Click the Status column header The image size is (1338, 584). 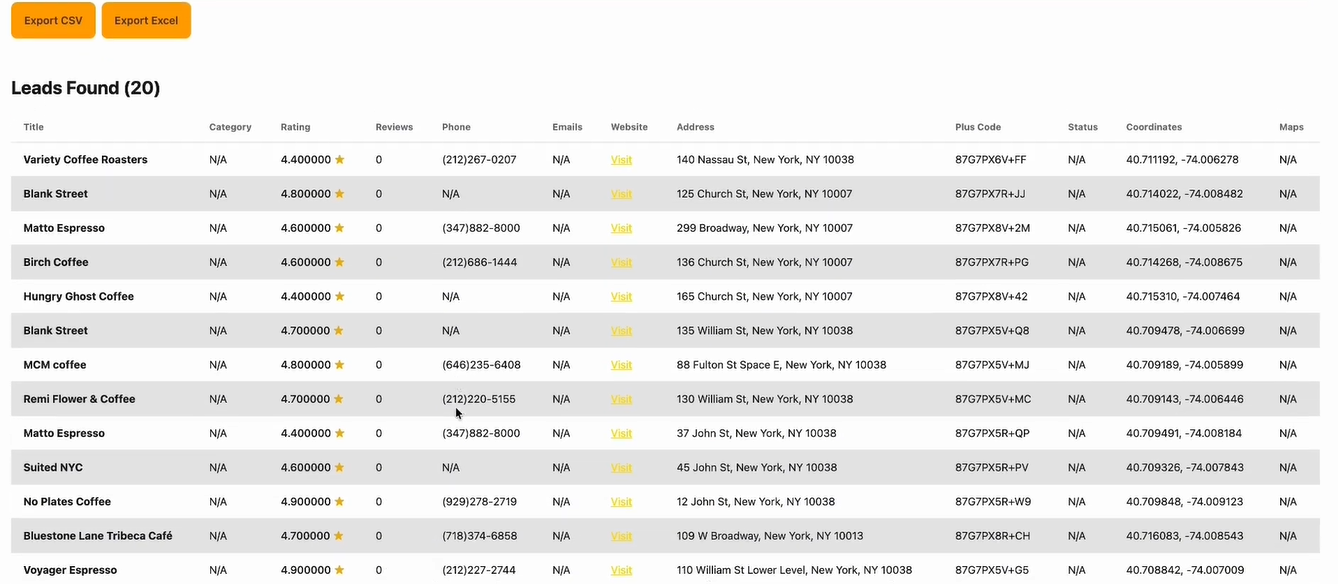click(x=1082, y=127)
